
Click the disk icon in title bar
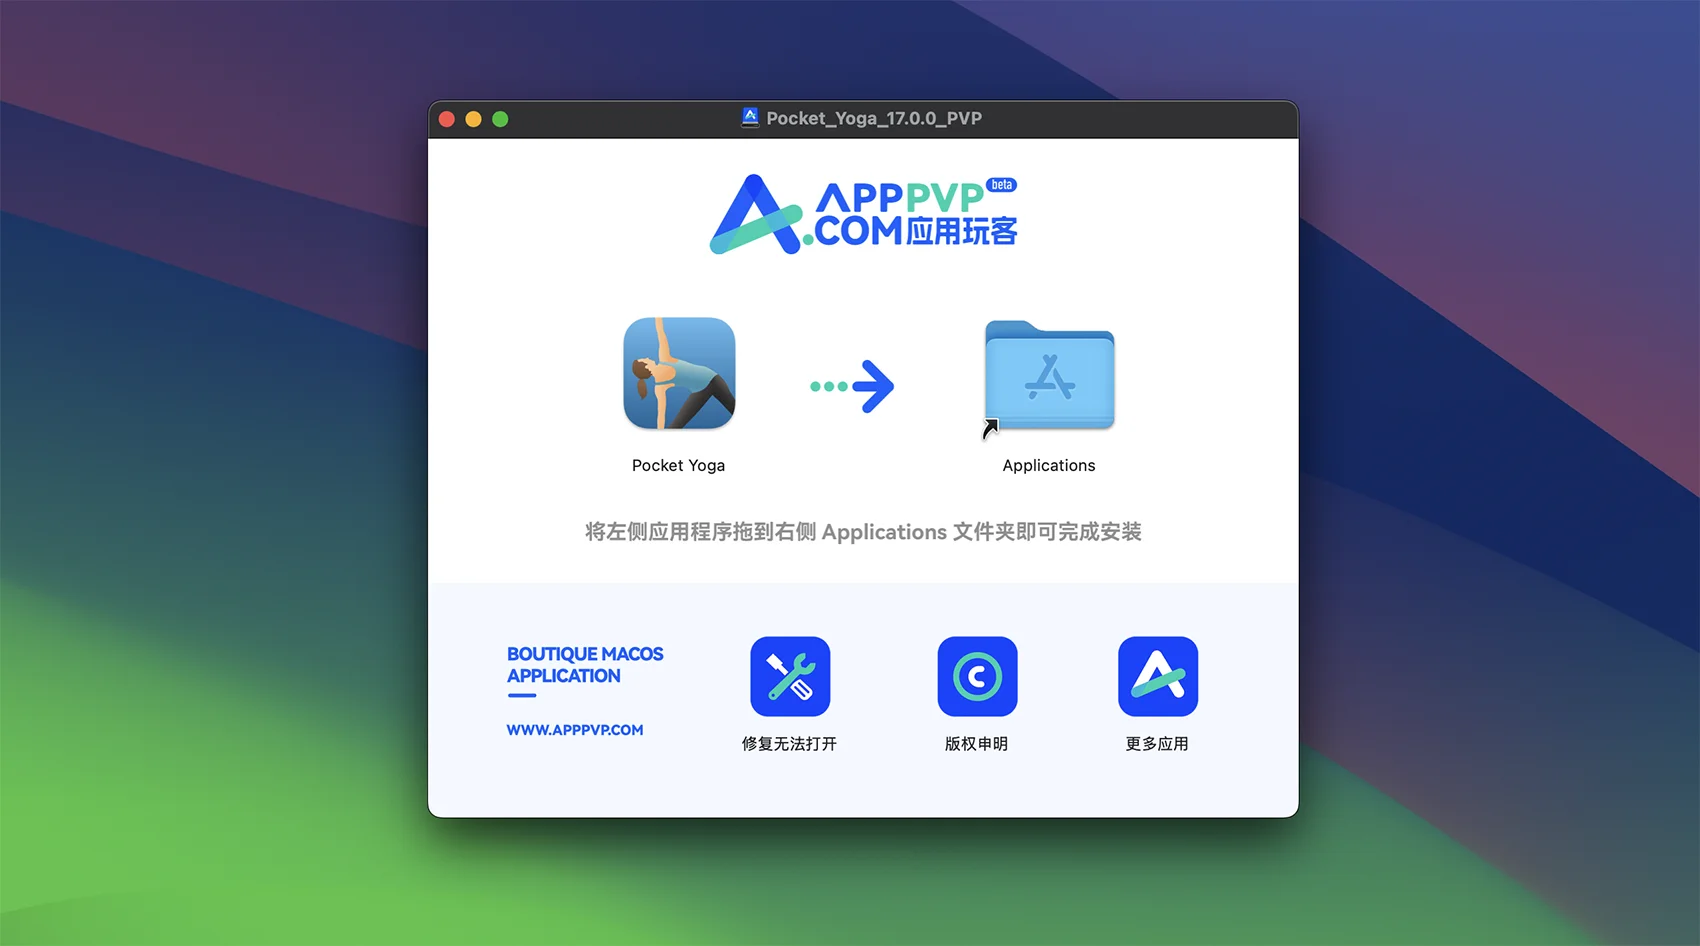pos(750,118)
